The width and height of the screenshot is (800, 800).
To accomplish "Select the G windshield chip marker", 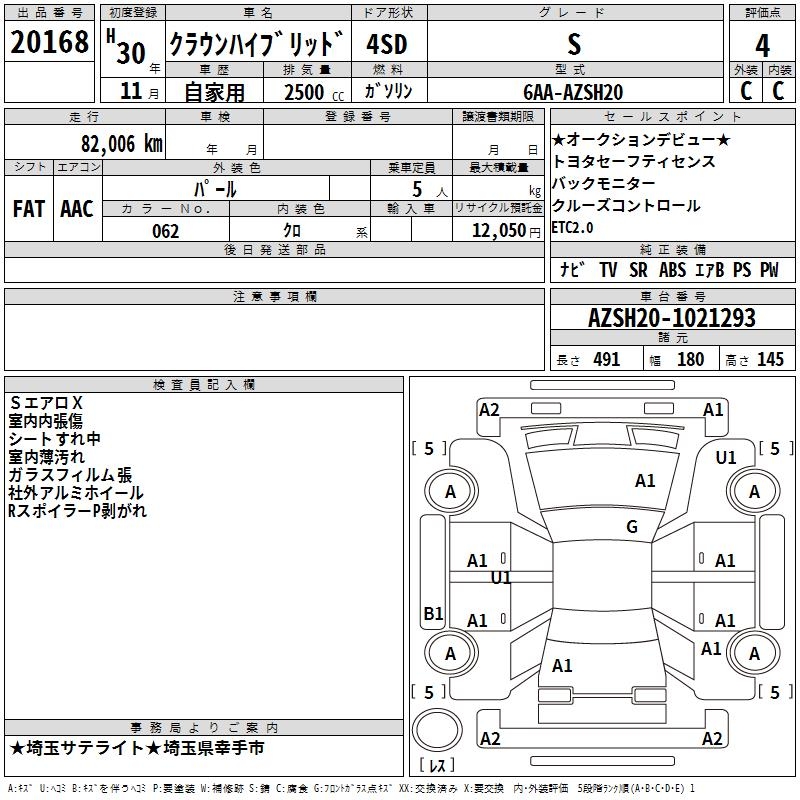I will click(632, 527).
